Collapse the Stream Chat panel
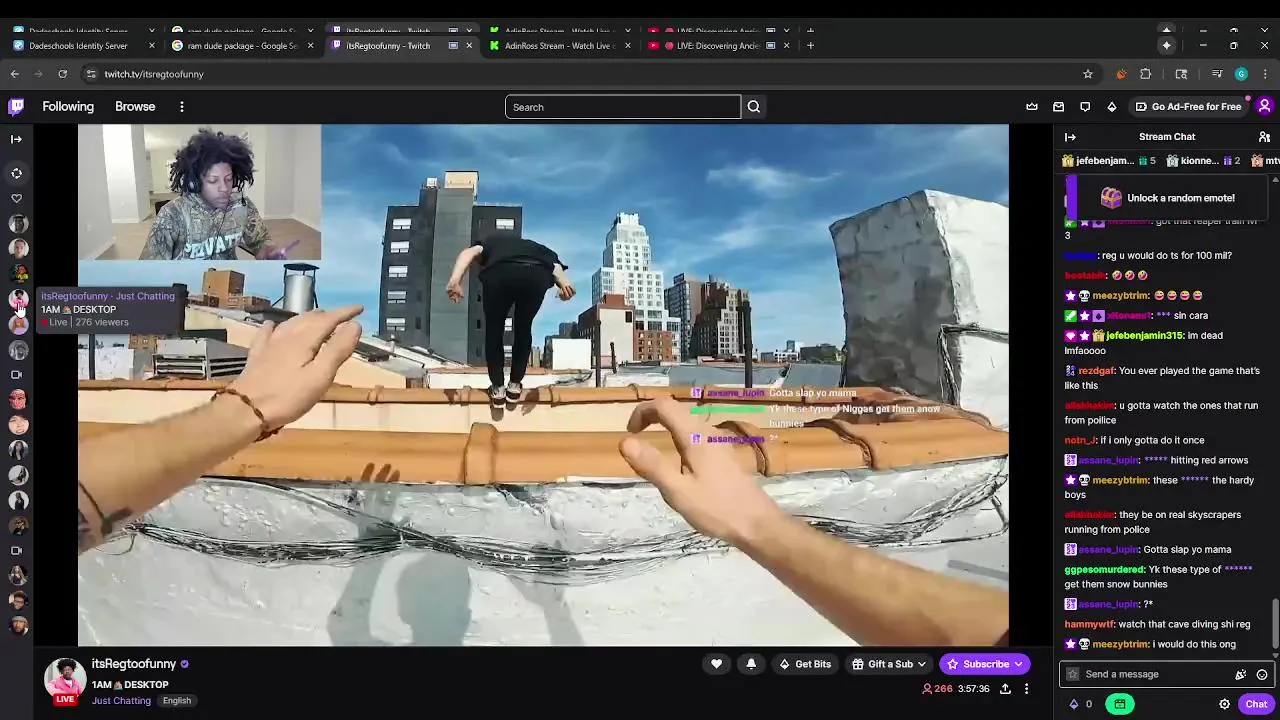 (x=1070, y=137)
